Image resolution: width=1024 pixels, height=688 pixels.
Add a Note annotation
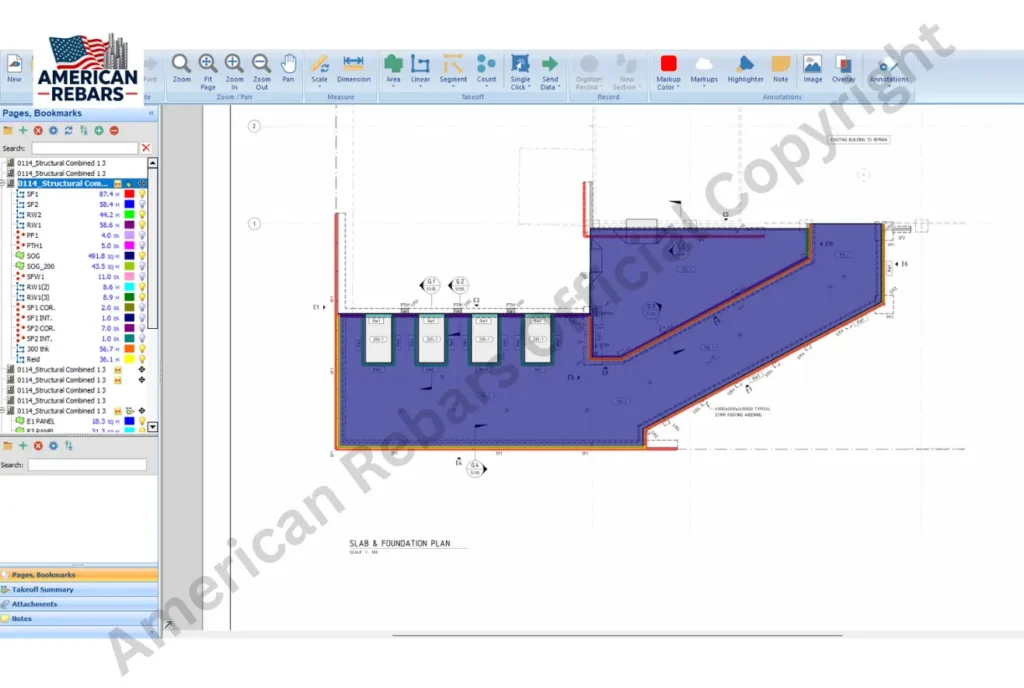click(x=780, y=68)
